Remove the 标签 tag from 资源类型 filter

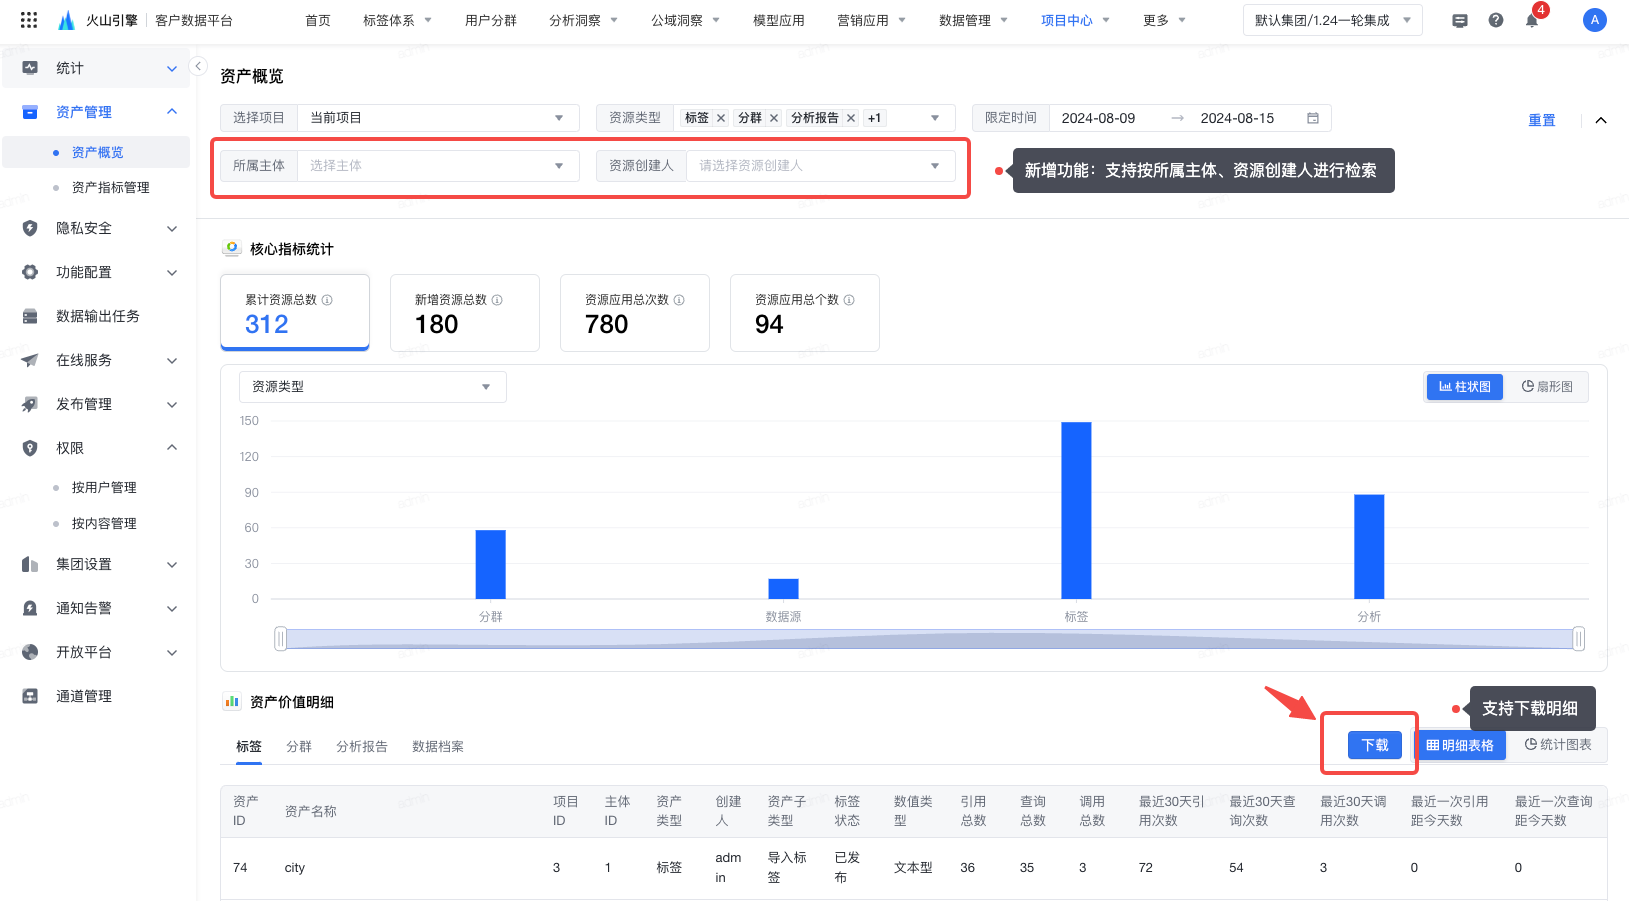(x=721, y=118)
